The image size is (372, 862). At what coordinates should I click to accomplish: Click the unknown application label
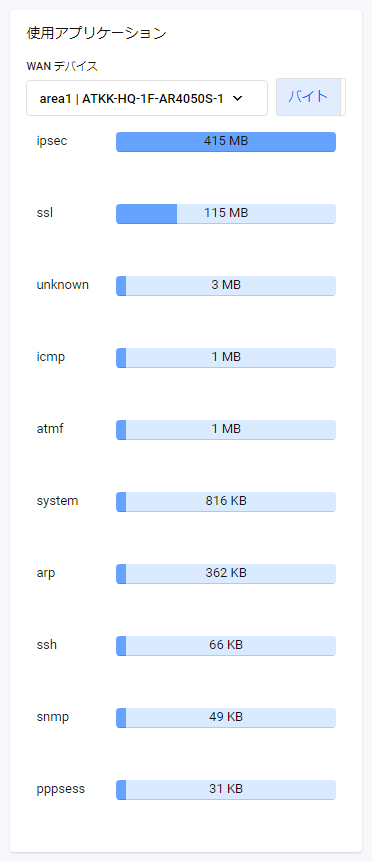pyautogui.click(x=63, y=285)
